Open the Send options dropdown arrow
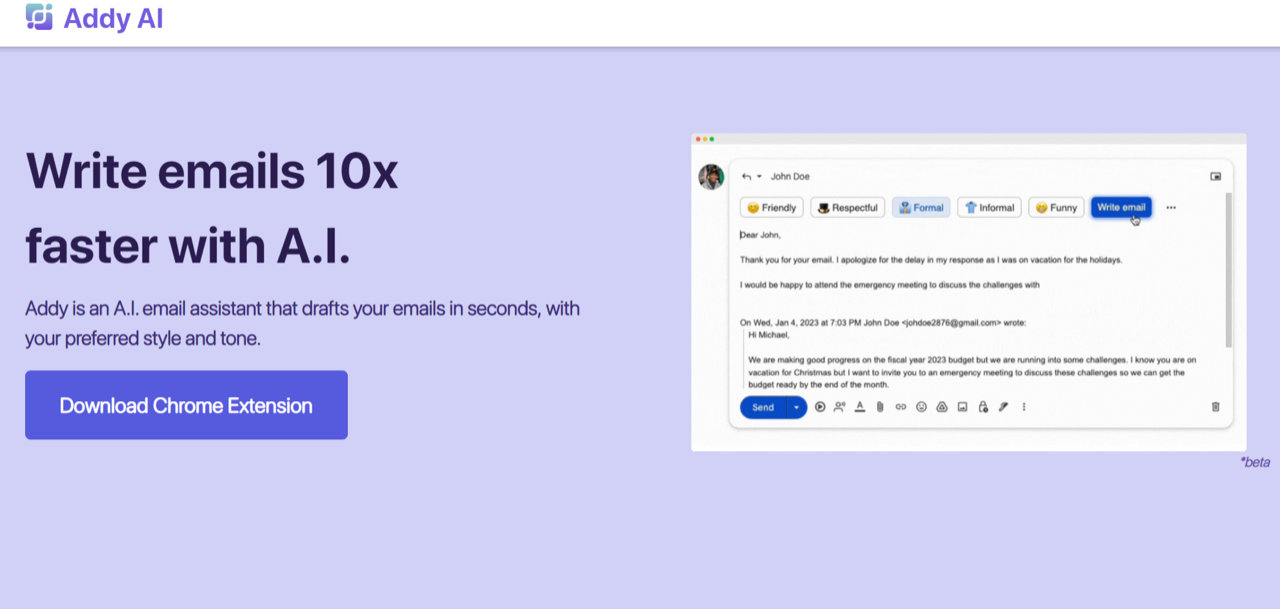The height and width of the screenshot is (609, 1280). 797,407
